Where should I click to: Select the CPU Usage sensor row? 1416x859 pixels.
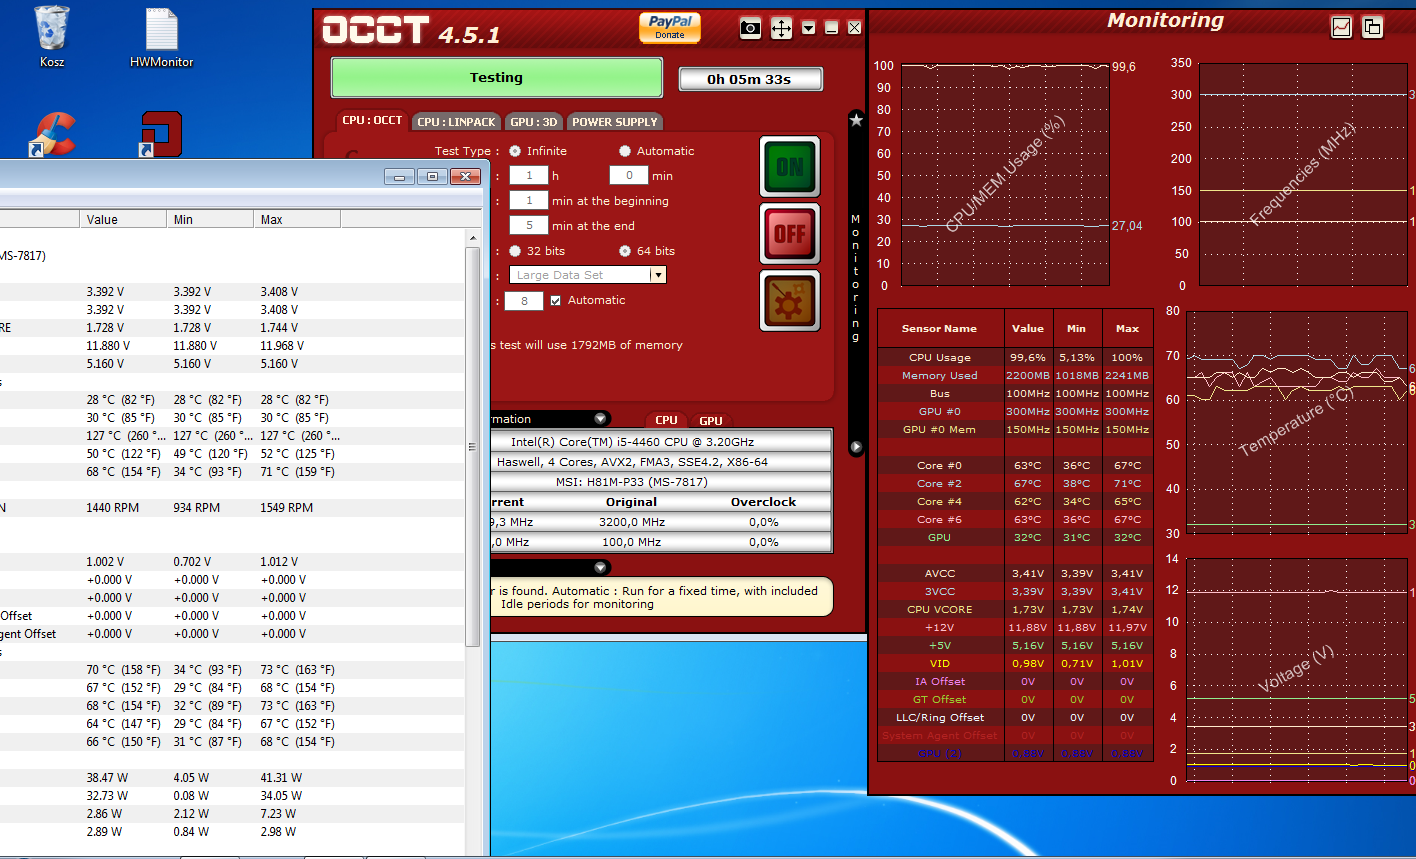coord(1015,357)
